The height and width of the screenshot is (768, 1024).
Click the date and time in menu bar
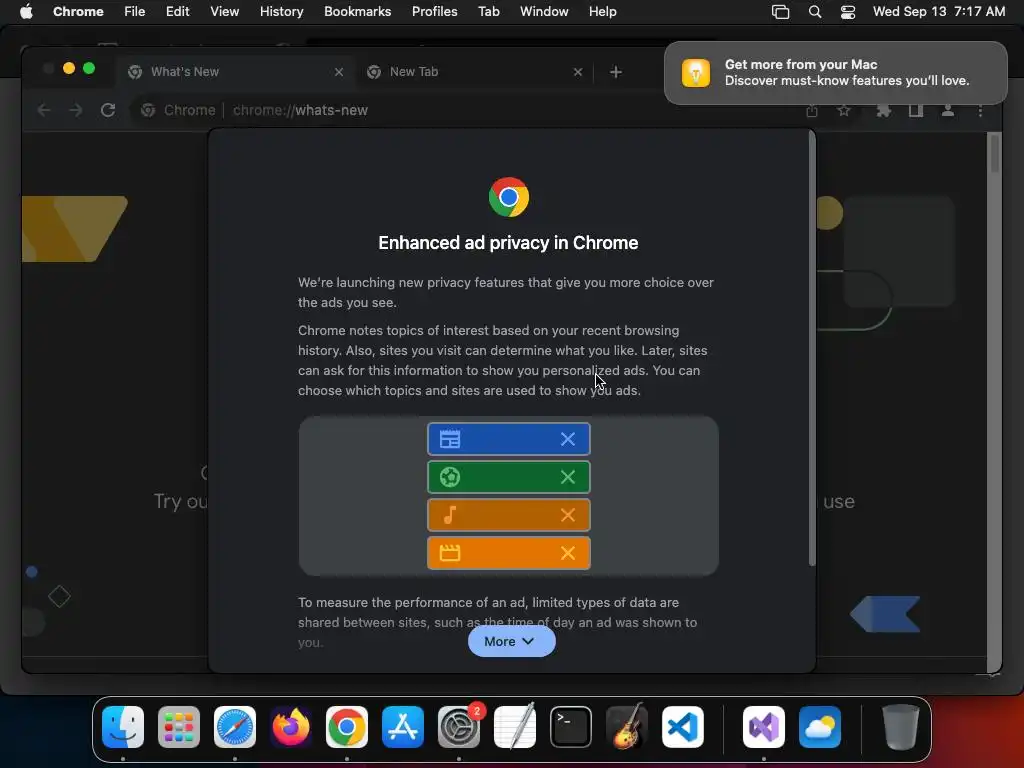pos(938,12)
